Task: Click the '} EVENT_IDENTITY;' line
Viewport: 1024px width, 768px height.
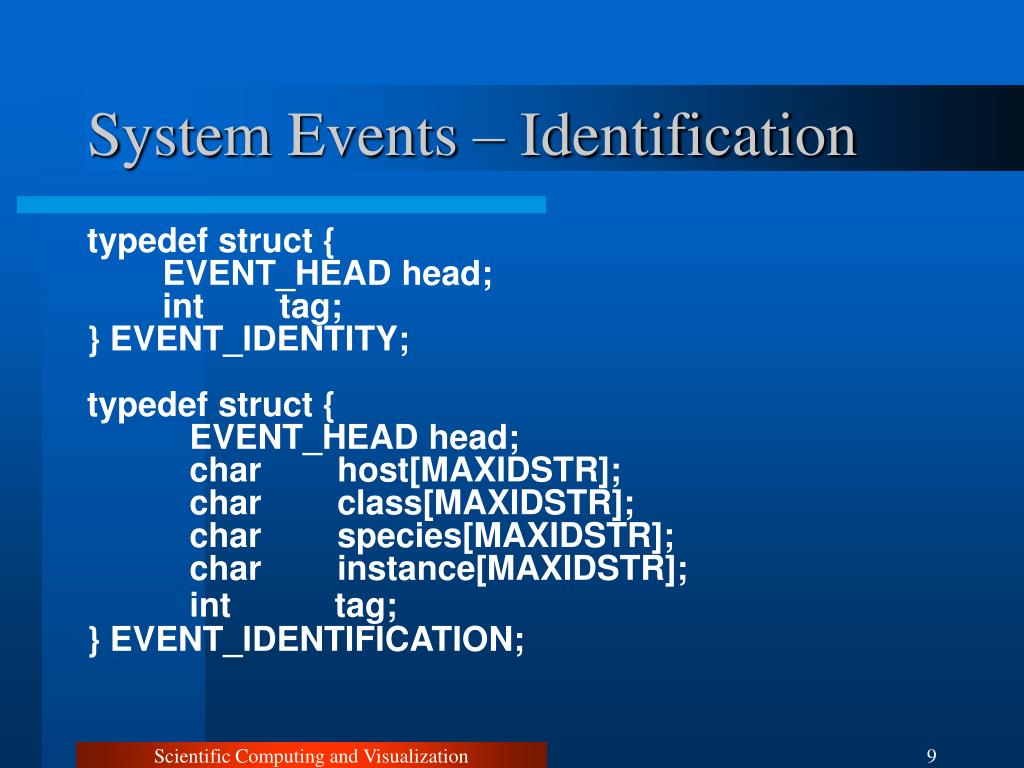Action: click(x=248, y=339)
